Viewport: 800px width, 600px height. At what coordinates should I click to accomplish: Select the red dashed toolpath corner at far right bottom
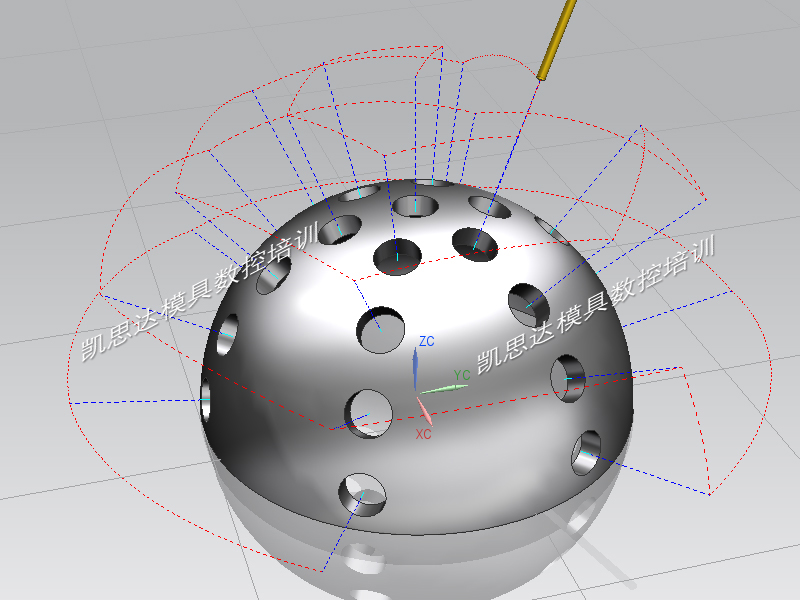[x=709, y=494]
